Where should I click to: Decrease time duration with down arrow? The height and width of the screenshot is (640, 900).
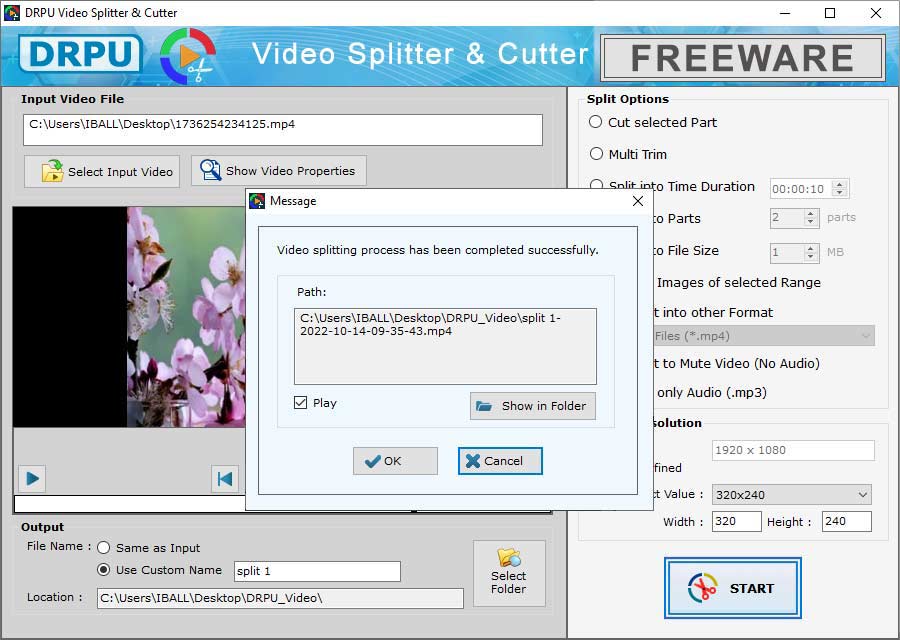tap(840, 193)
